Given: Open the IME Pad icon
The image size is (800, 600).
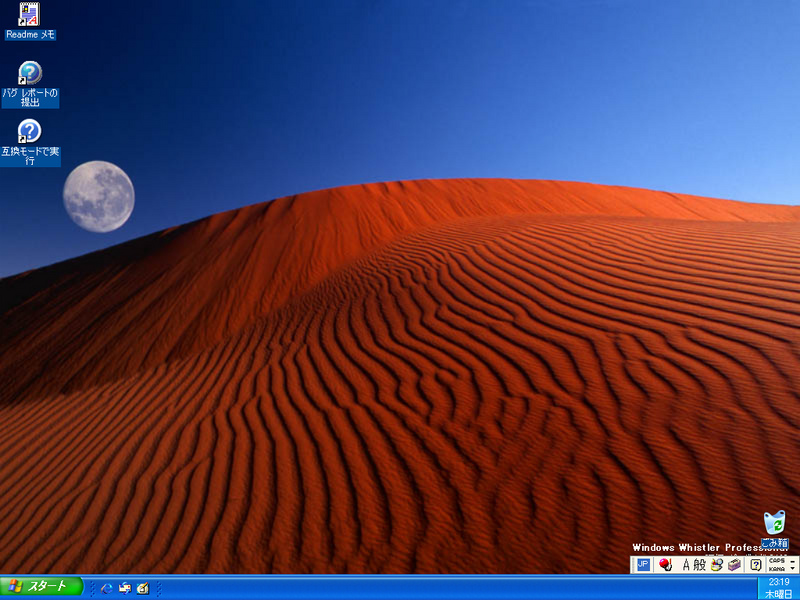Looking at the screenshot, I should pos(717,565).
